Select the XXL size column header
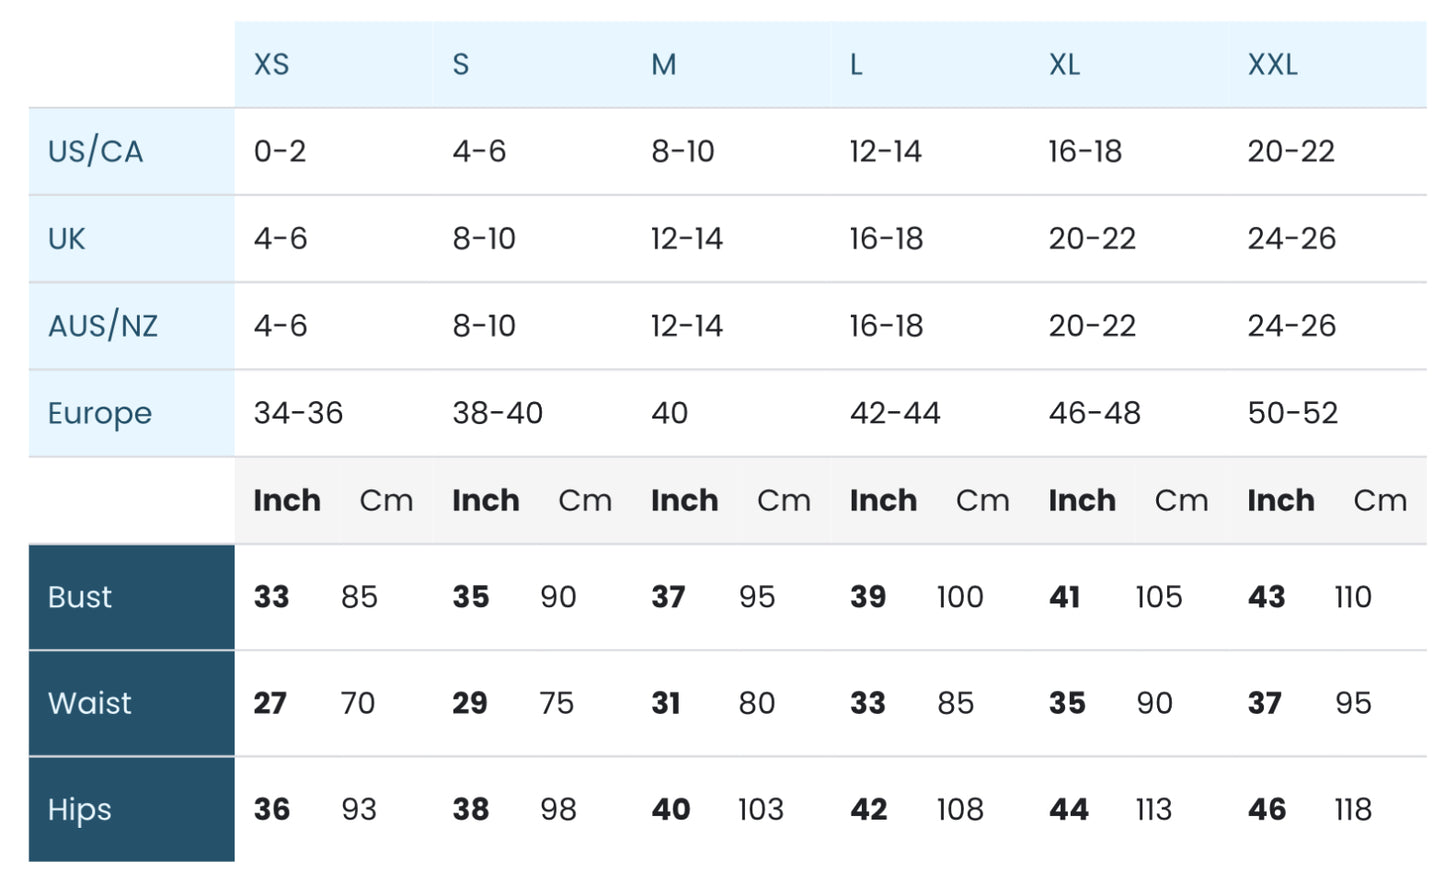Viewport: 1445px width, 884px height. (1272, 65)
